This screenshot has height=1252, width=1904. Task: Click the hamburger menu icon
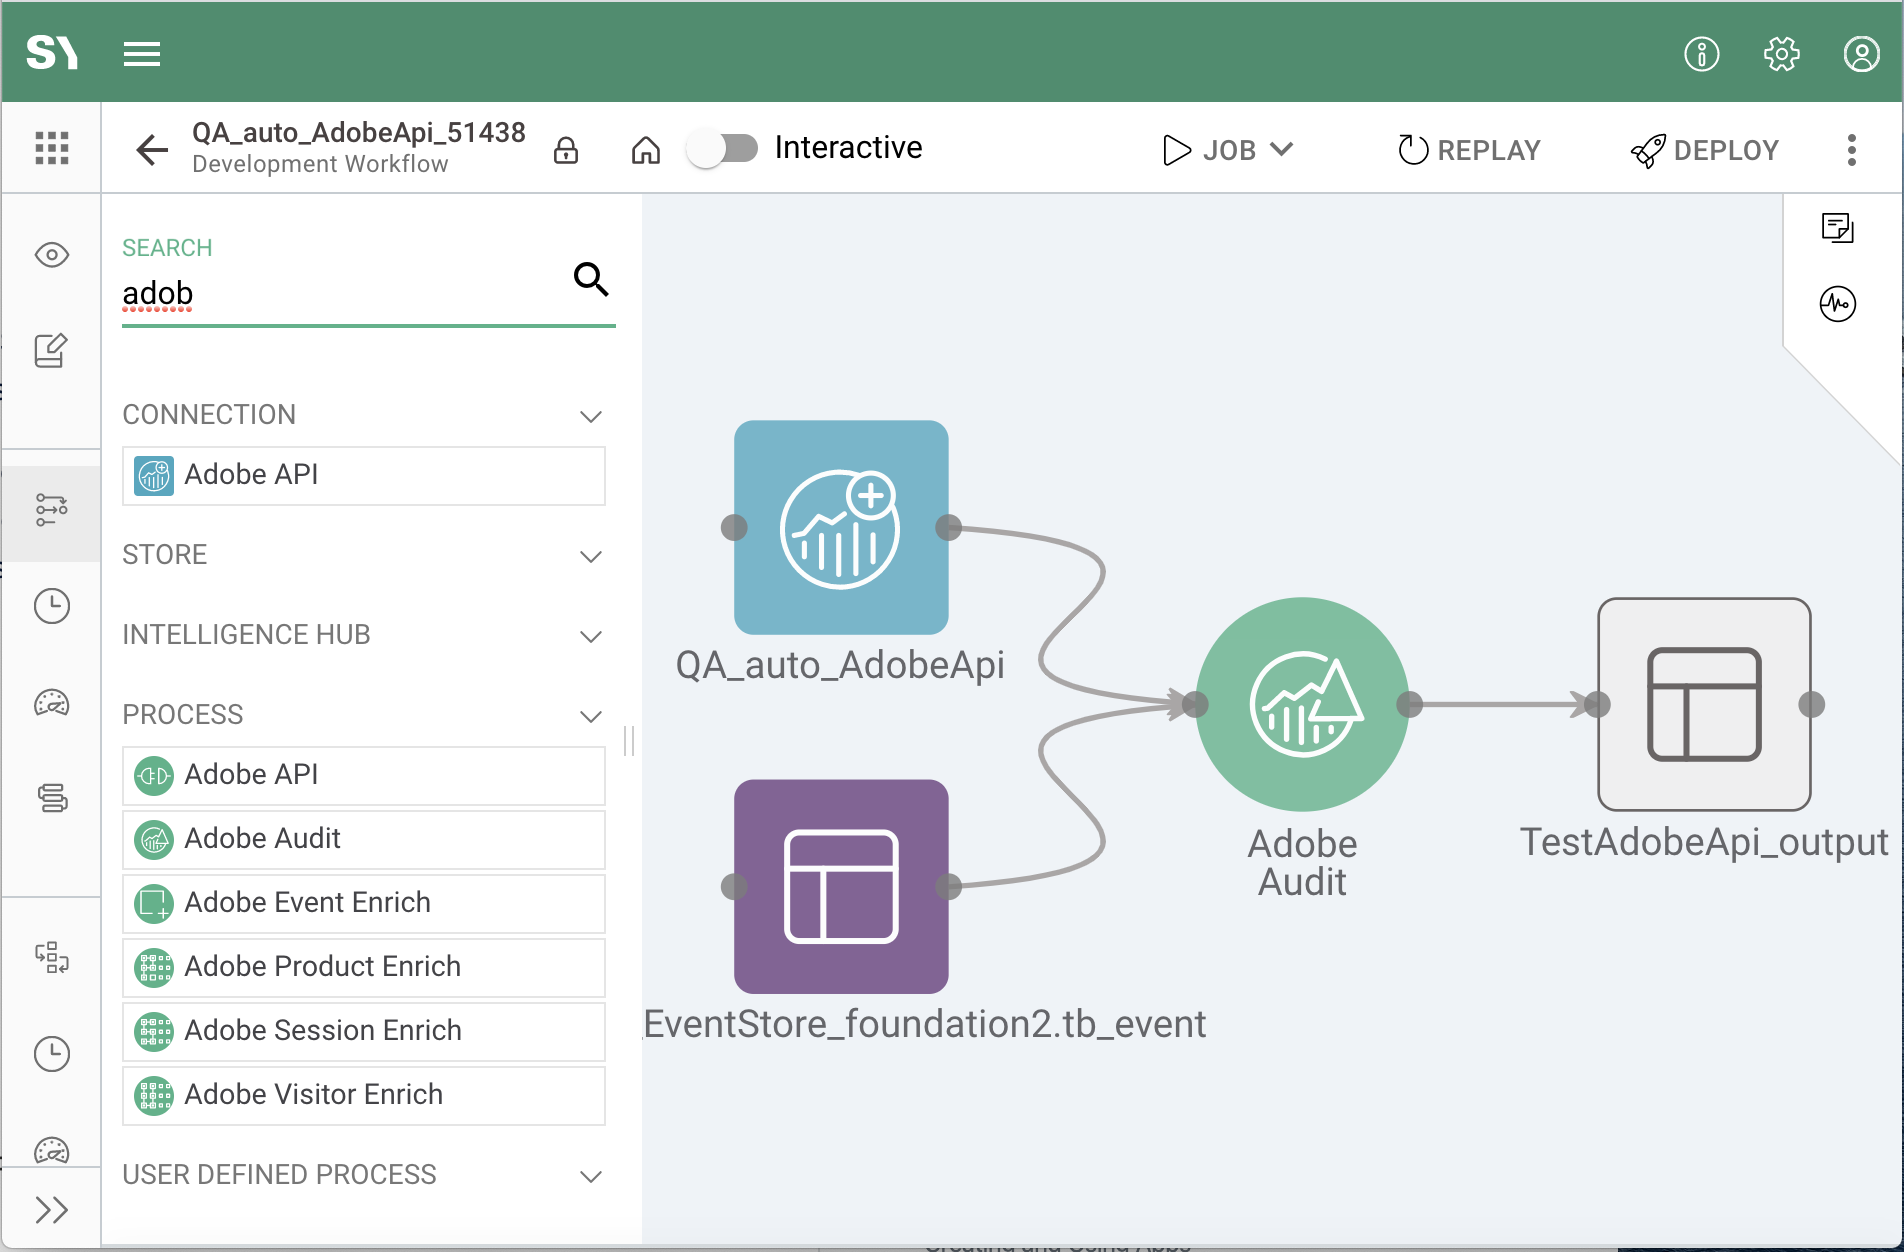[x=142, y=54]
